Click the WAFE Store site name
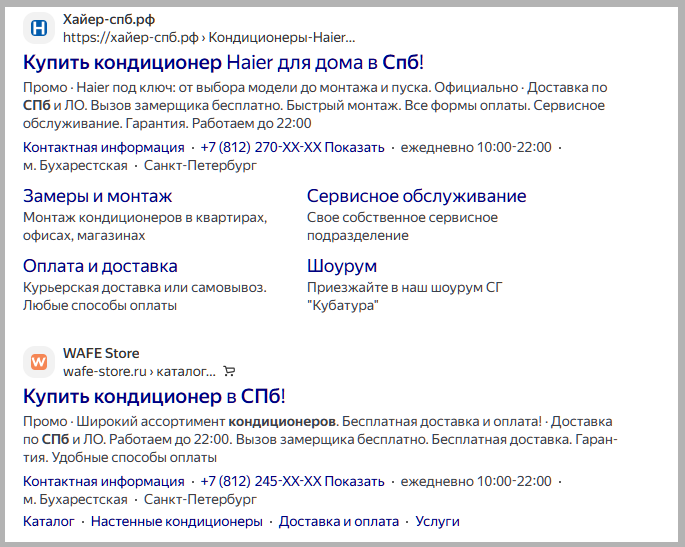Image resolution: width=685 pixels, height=547 pixels. pyautogui.click(x=101, y=353)
